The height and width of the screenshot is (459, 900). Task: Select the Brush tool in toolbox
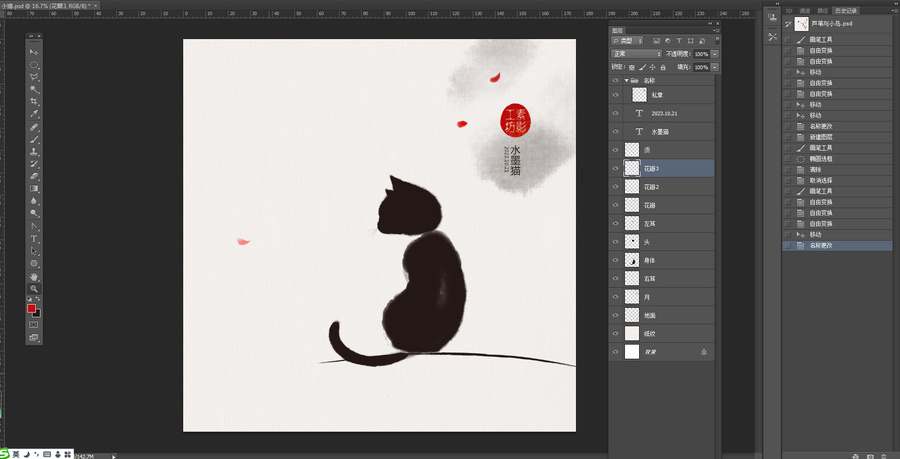coord(34,139)
